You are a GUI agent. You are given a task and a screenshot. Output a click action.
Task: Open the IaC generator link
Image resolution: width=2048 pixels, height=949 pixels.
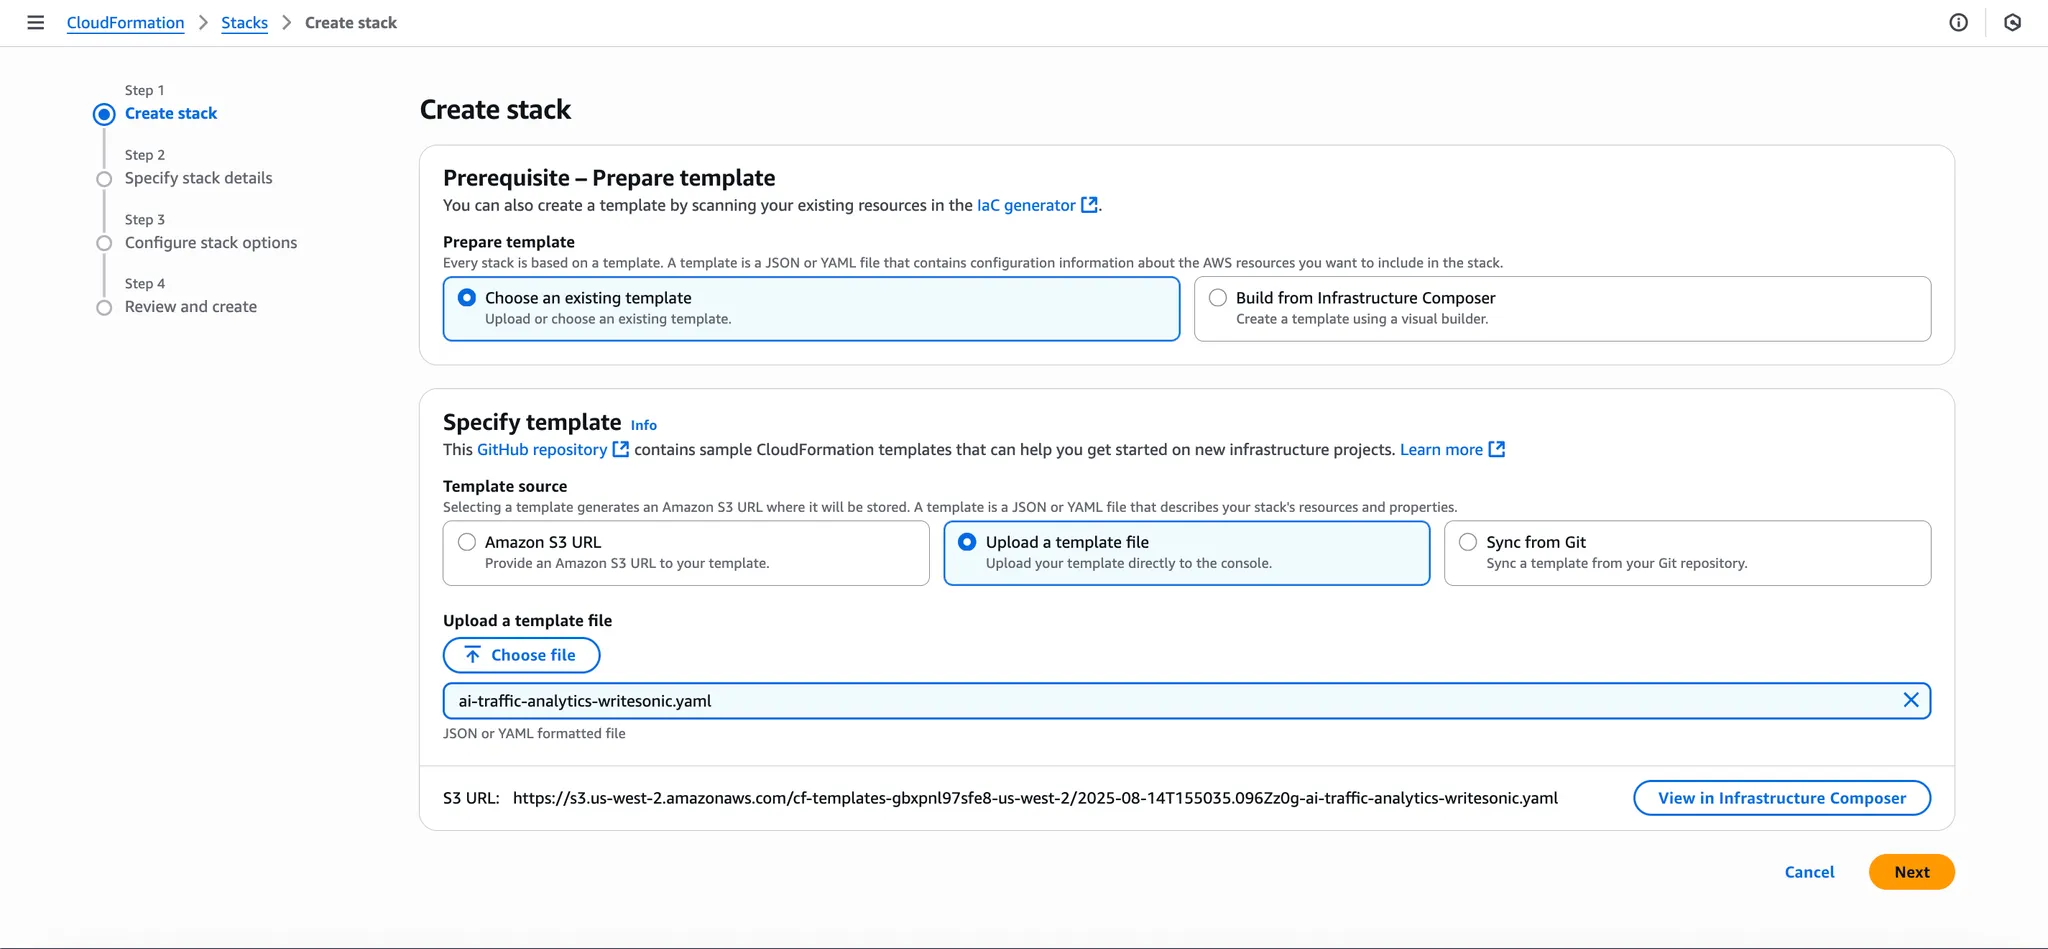point(1026,205)
